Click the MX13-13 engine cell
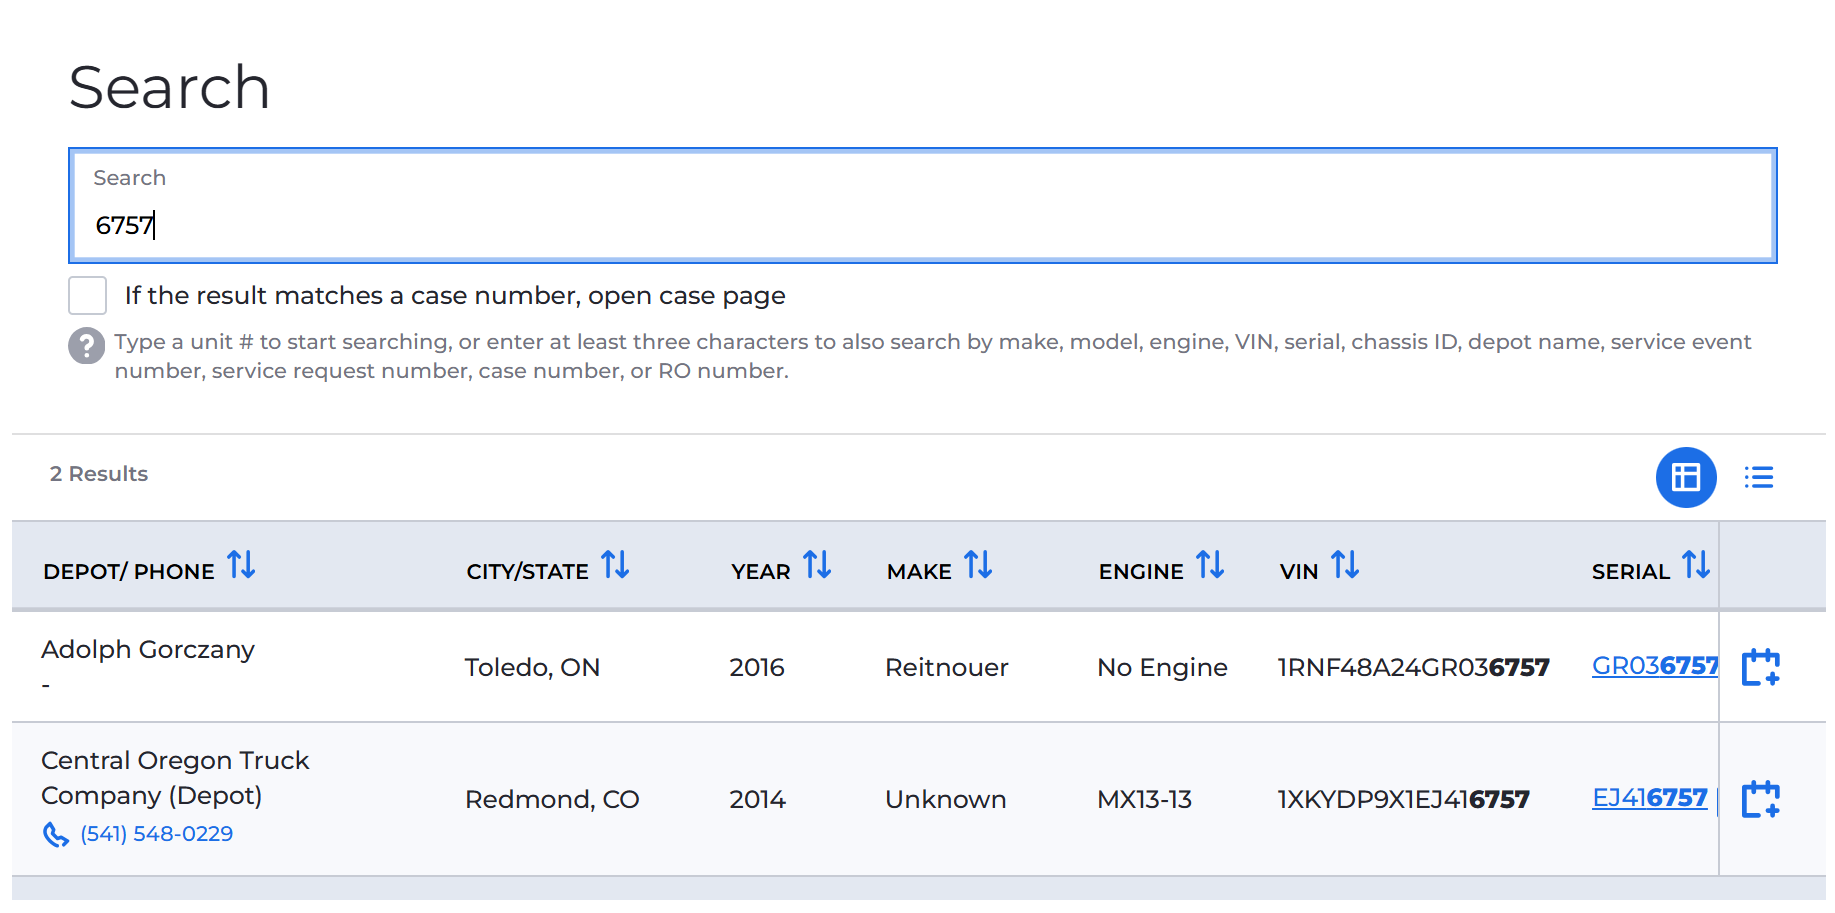The height and width of the screenshot is (913, 1835). tap(1144, 799)
